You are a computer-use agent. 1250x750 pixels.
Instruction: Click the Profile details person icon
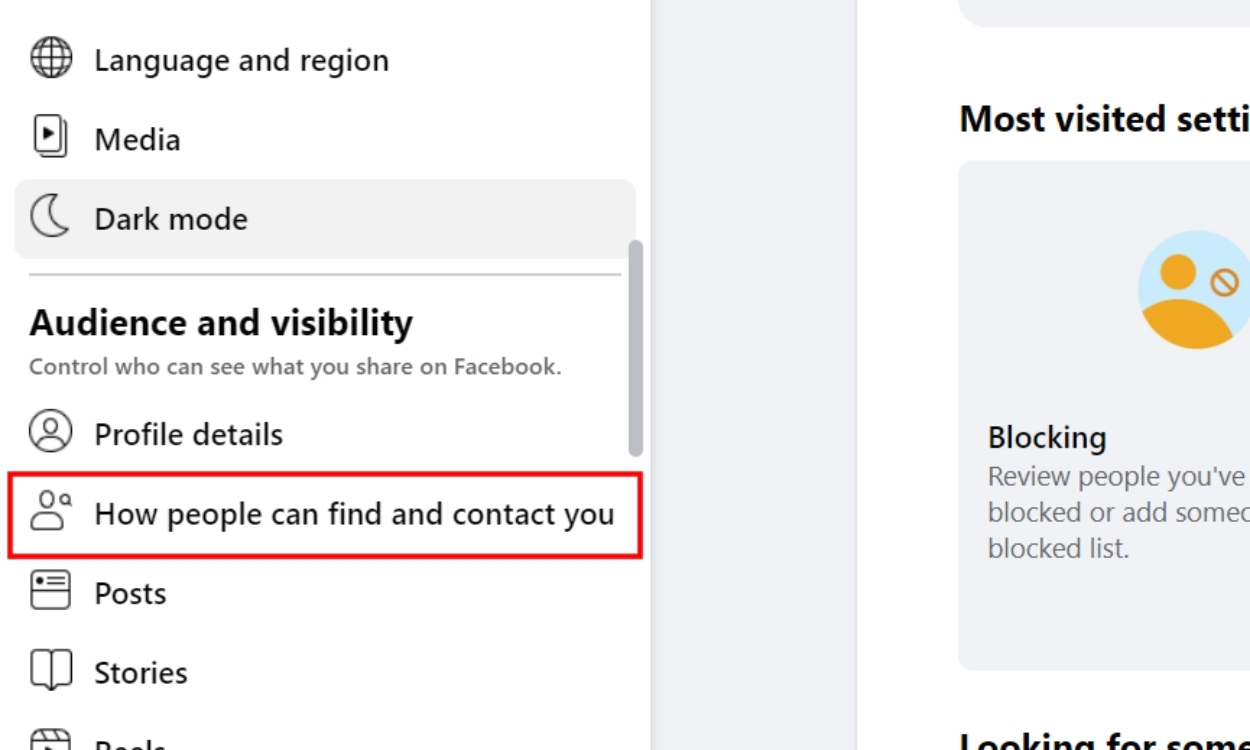pos(48,434)
